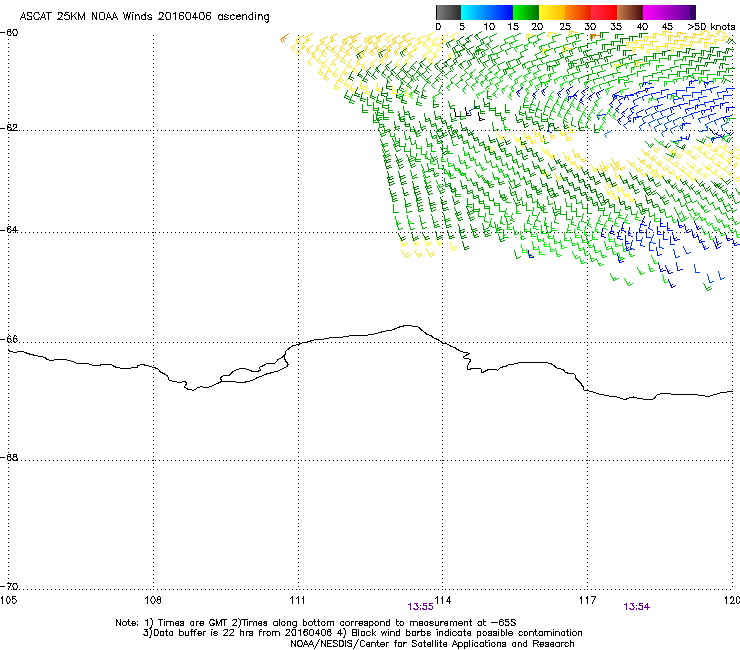Click the gray 0-5 knots legend swatch
Screen dimensions: 740x650
coord(448,12)
